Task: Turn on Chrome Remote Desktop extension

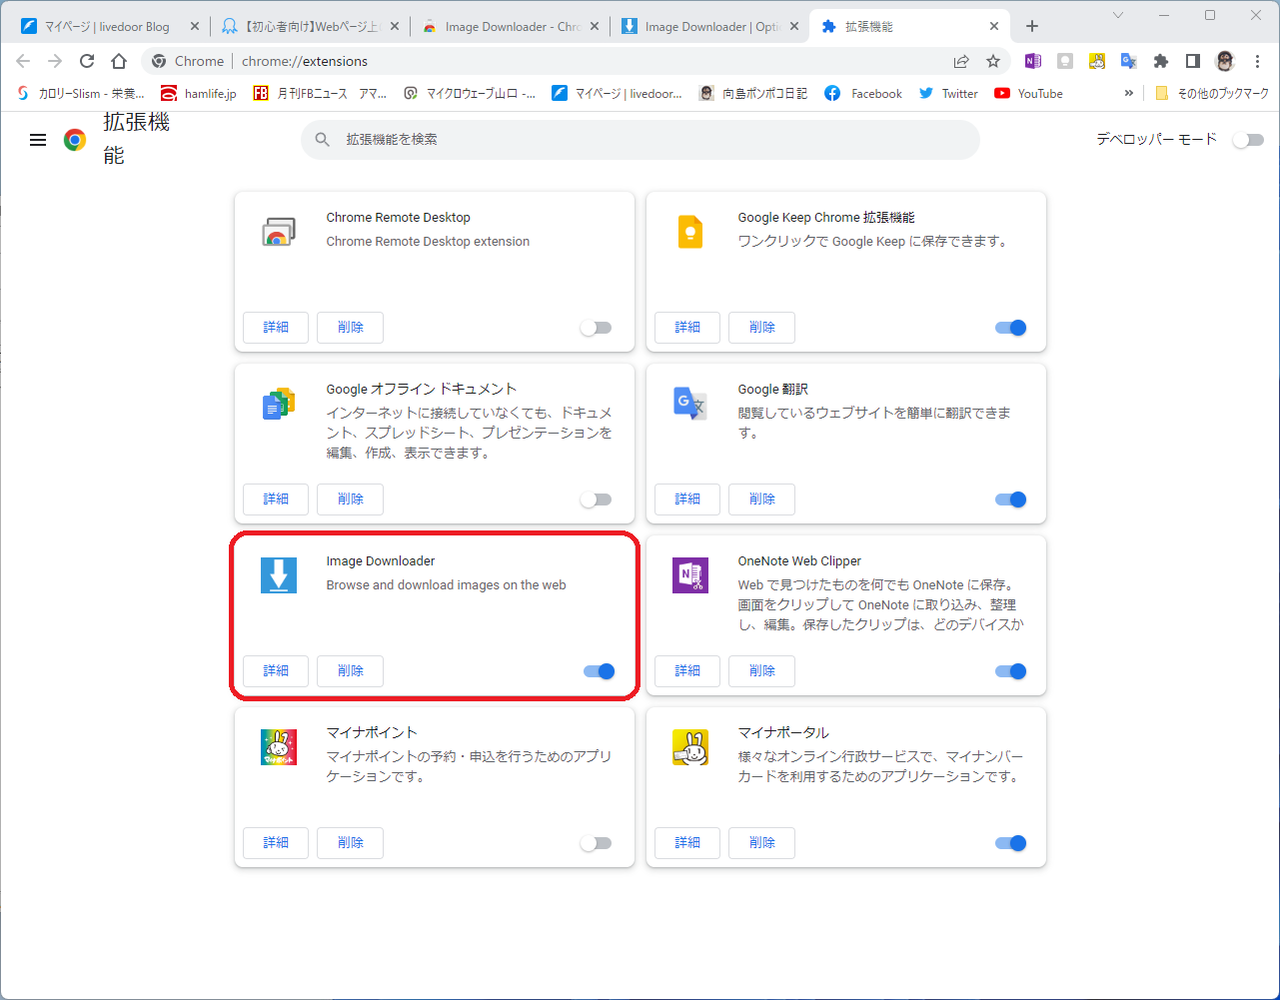Action: pyautogui.click(x=596, y=328)
